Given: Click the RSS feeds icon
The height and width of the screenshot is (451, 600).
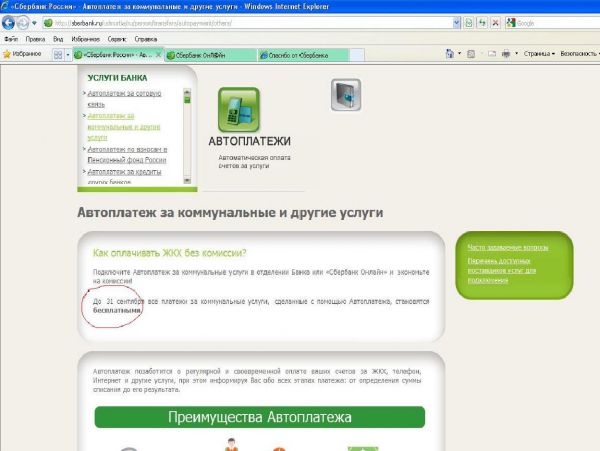Looking at the screenshot, I should pyautogui.click(x=471, y=54).
